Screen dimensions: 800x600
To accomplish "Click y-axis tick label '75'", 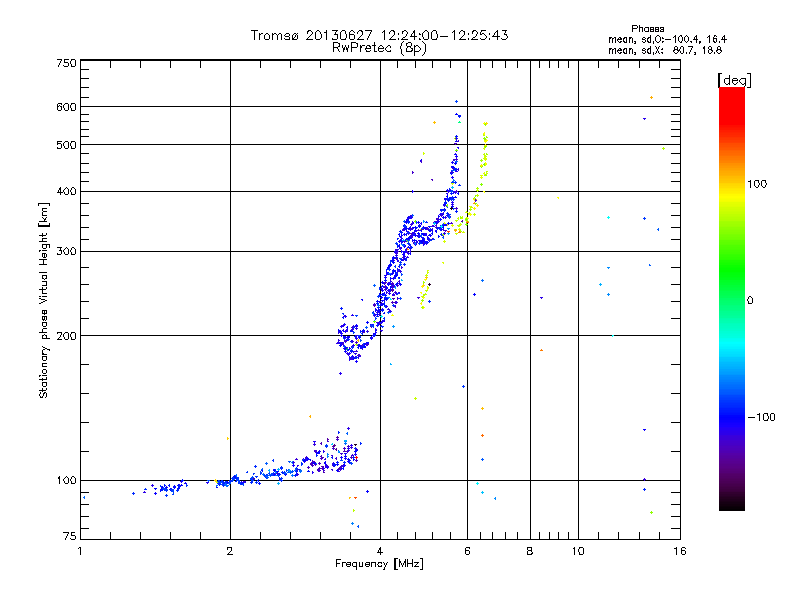I will point(70,536).
